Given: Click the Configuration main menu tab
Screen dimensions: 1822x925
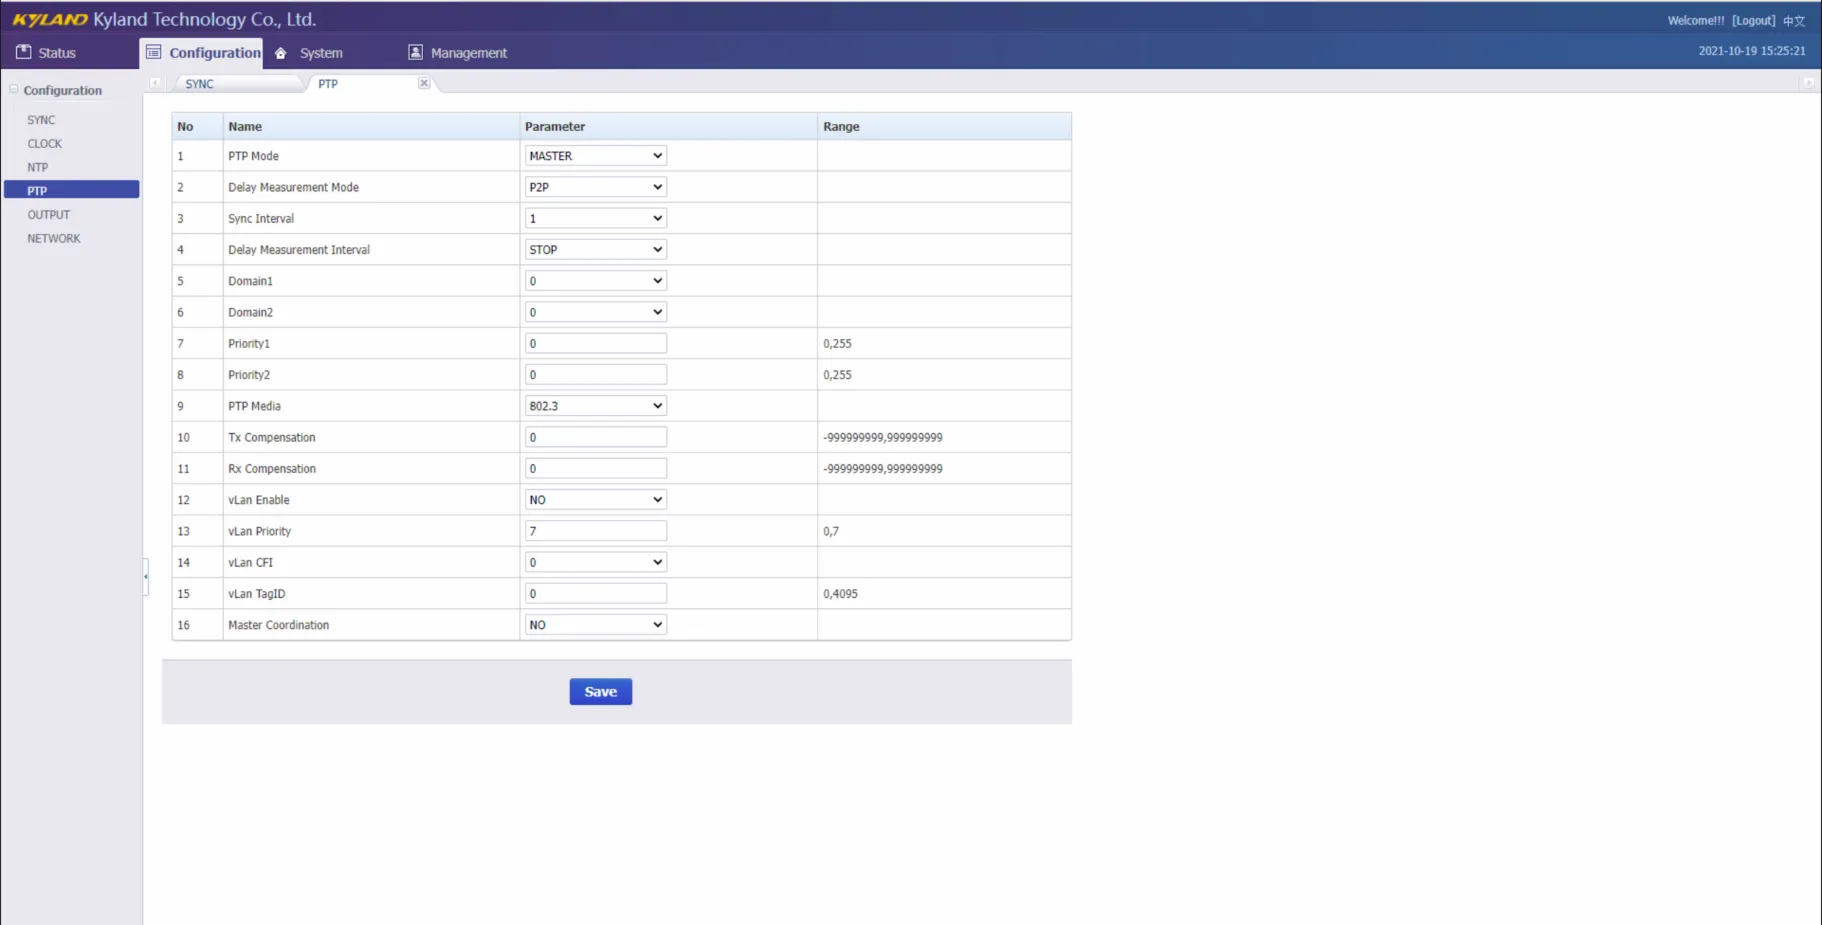Looking at the screenshot, I should pos(201,53).
